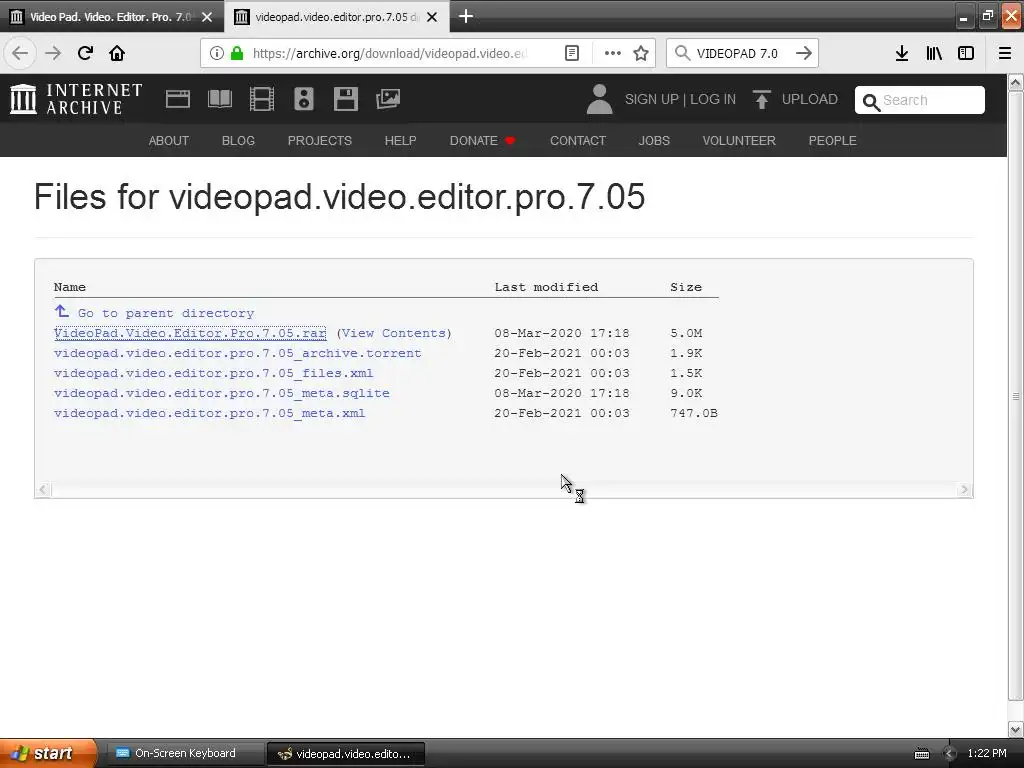Open the Windows Start button
The width and height of the screenshot is (1024, 768).
(x=48, y=753)
